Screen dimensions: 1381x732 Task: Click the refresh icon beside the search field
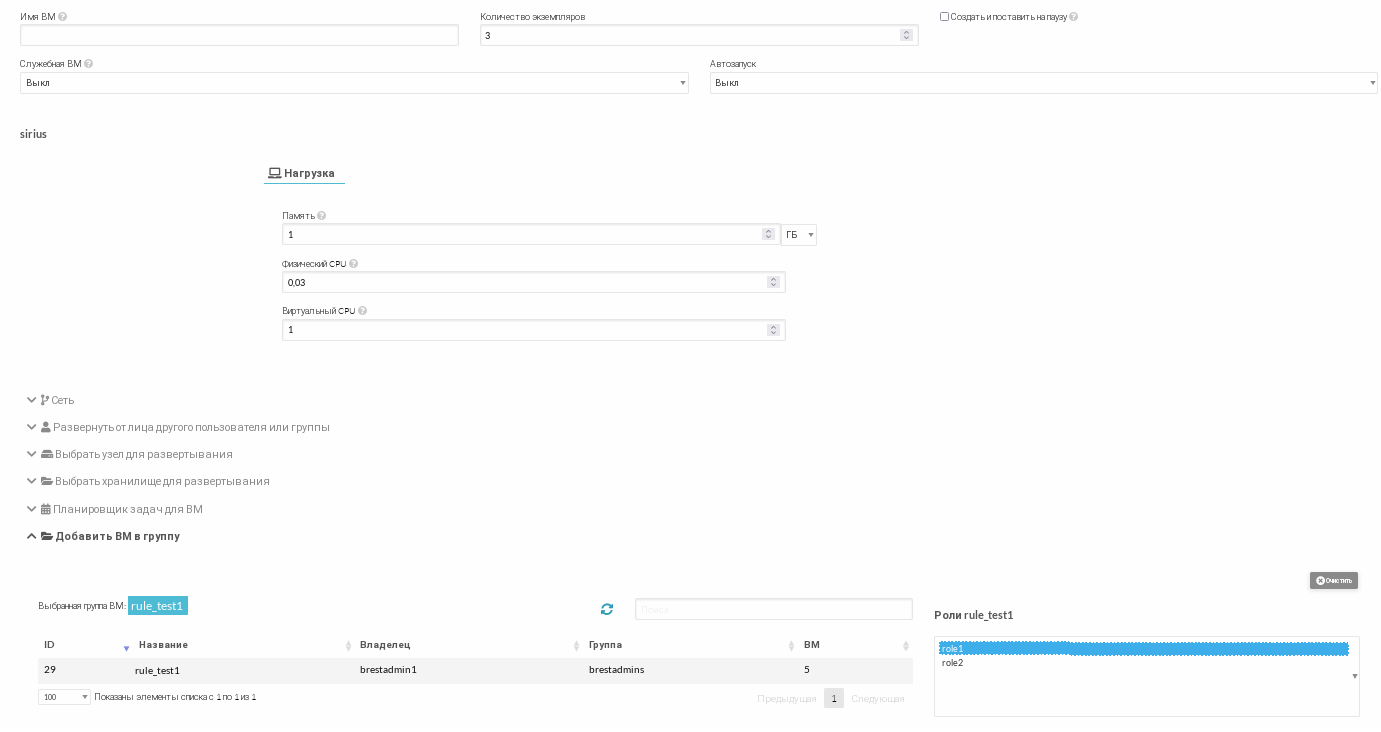click(x=606, y=609)
